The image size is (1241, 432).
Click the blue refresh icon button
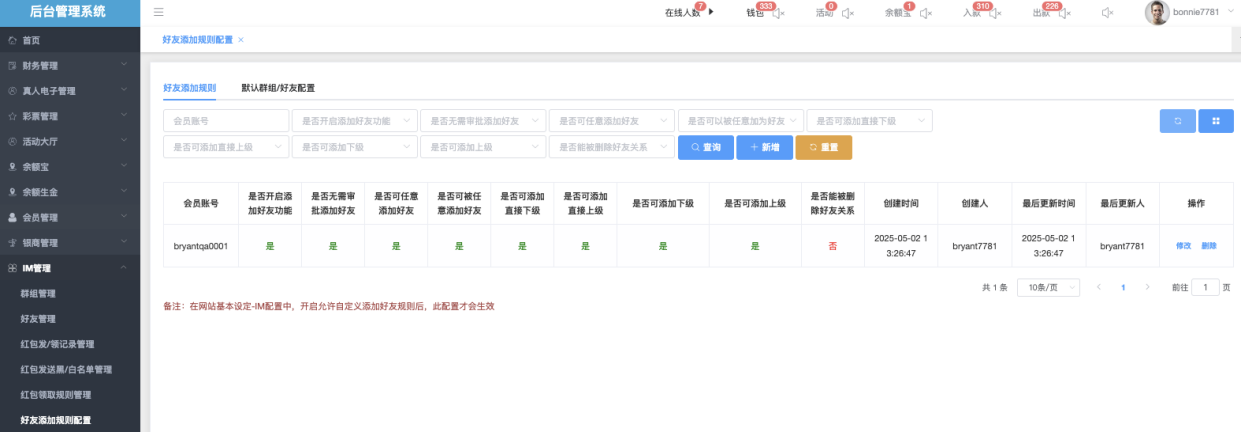[1177, 121]
